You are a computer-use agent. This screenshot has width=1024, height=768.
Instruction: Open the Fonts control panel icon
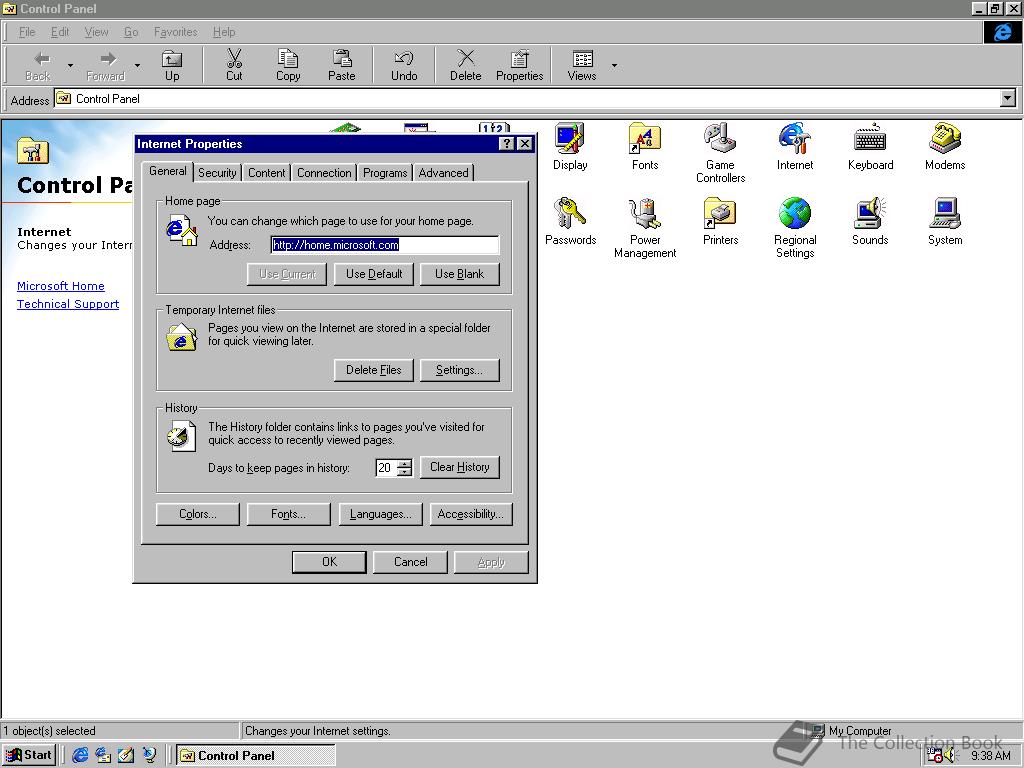point(645,147)
